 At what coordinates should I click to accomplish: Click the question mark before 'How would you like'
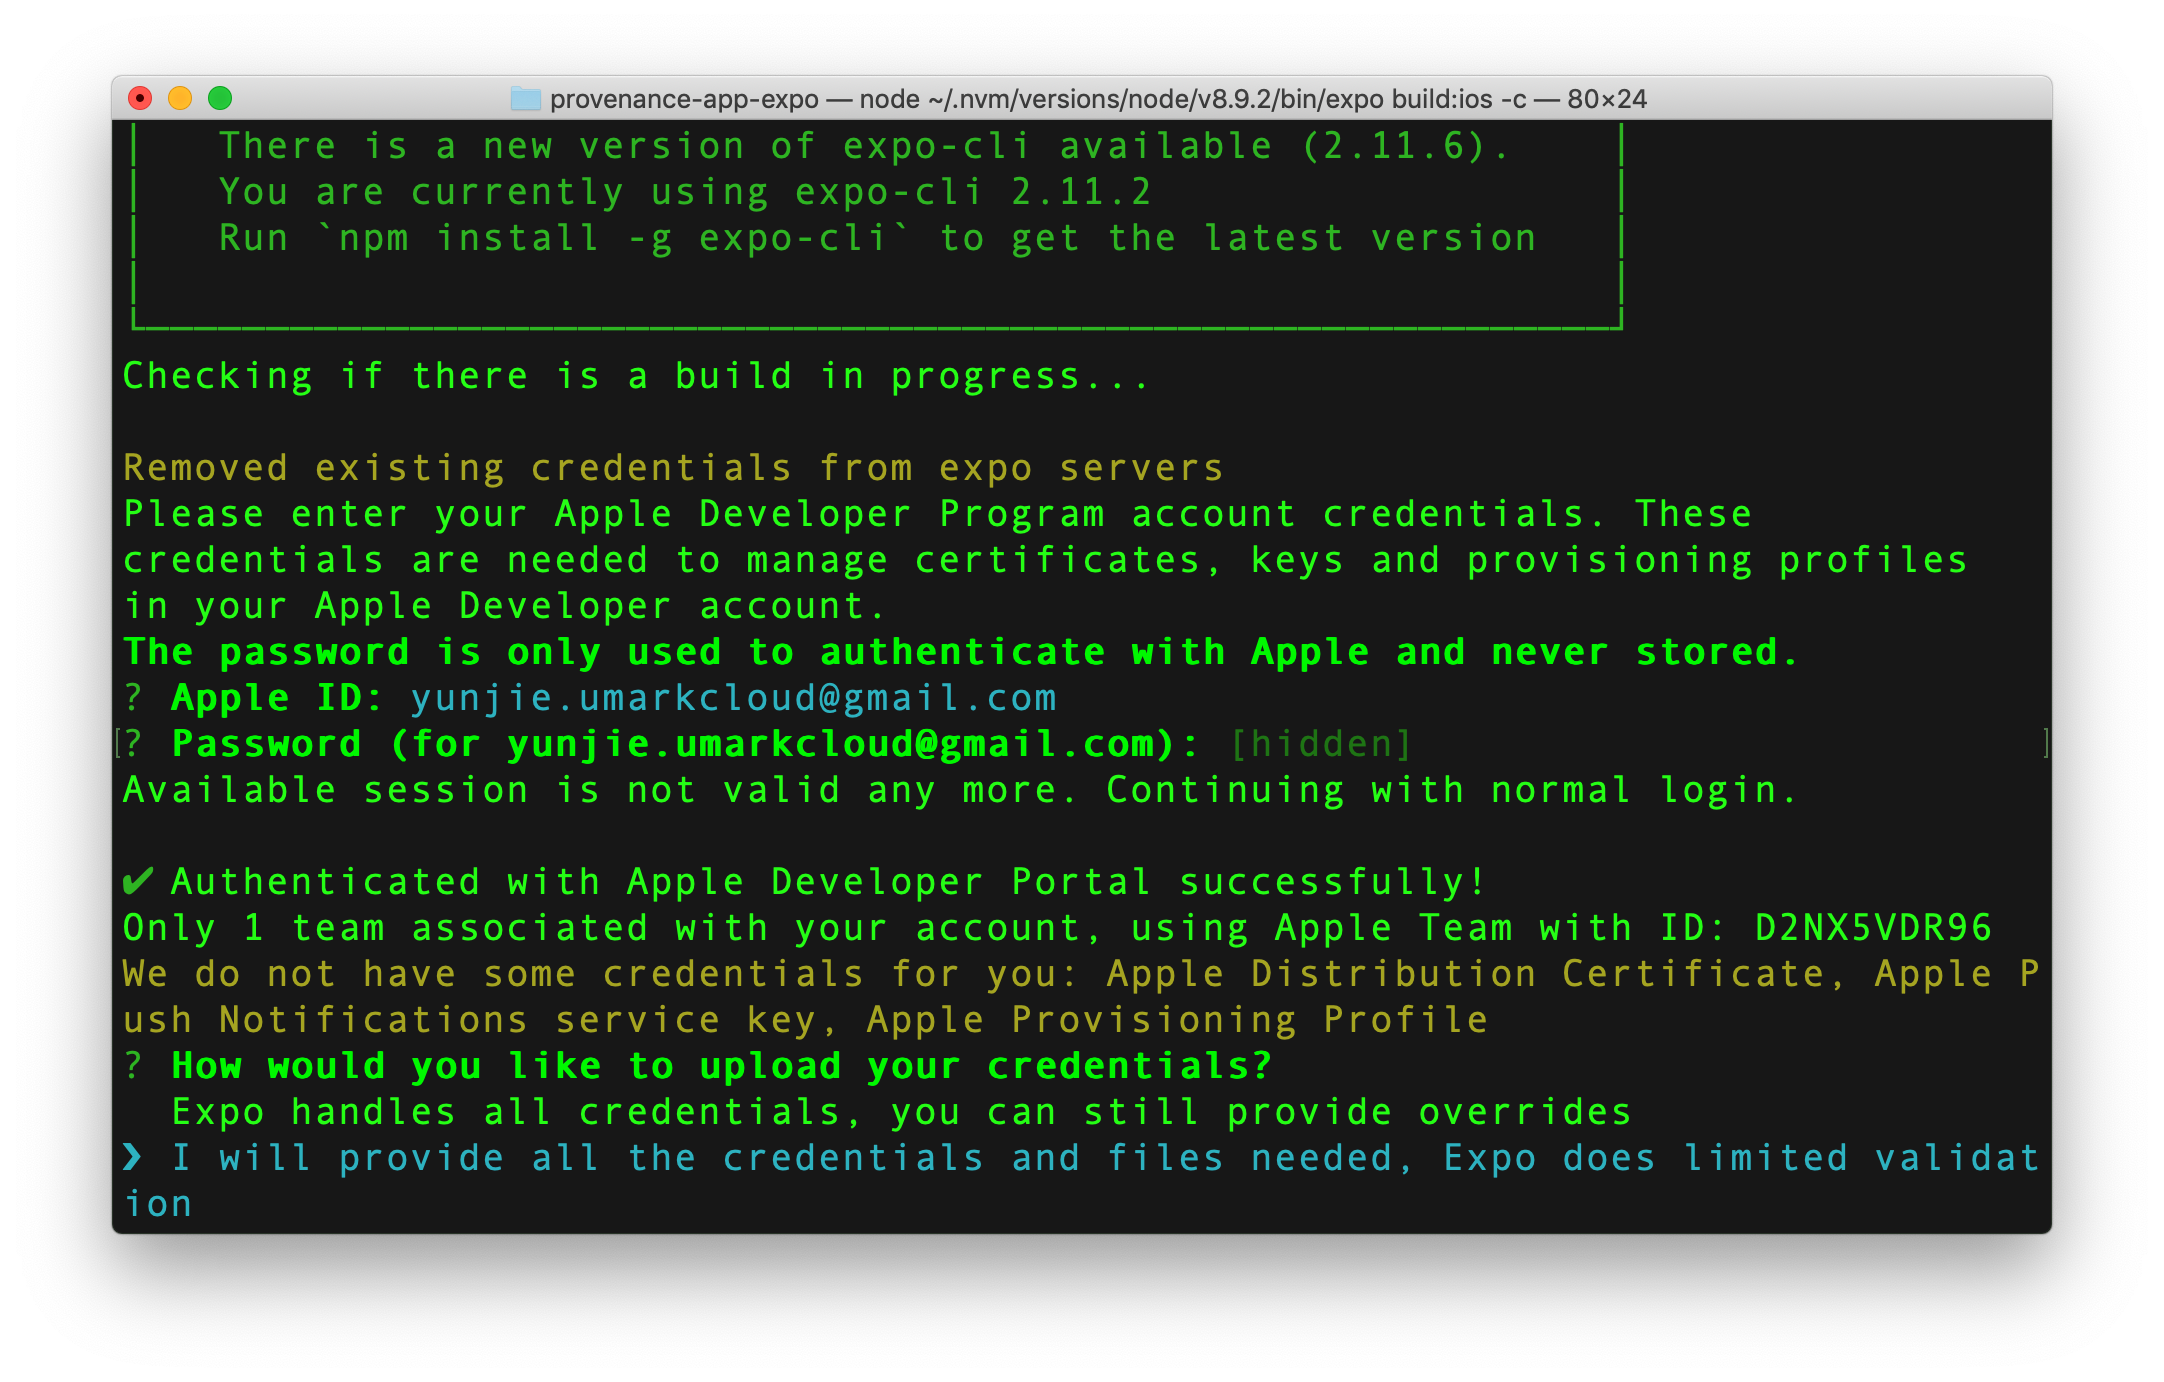pyautogui.click(x=133, y=1066)
